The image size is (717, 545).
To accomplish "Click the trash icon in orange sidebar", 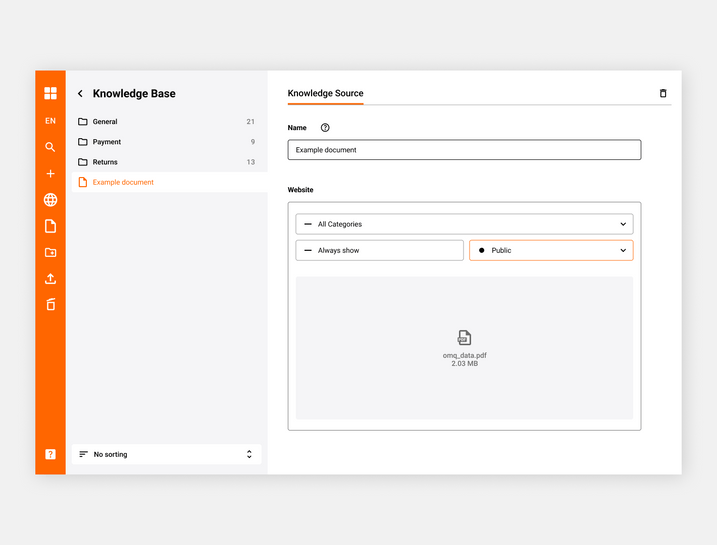I will [50, 305].
